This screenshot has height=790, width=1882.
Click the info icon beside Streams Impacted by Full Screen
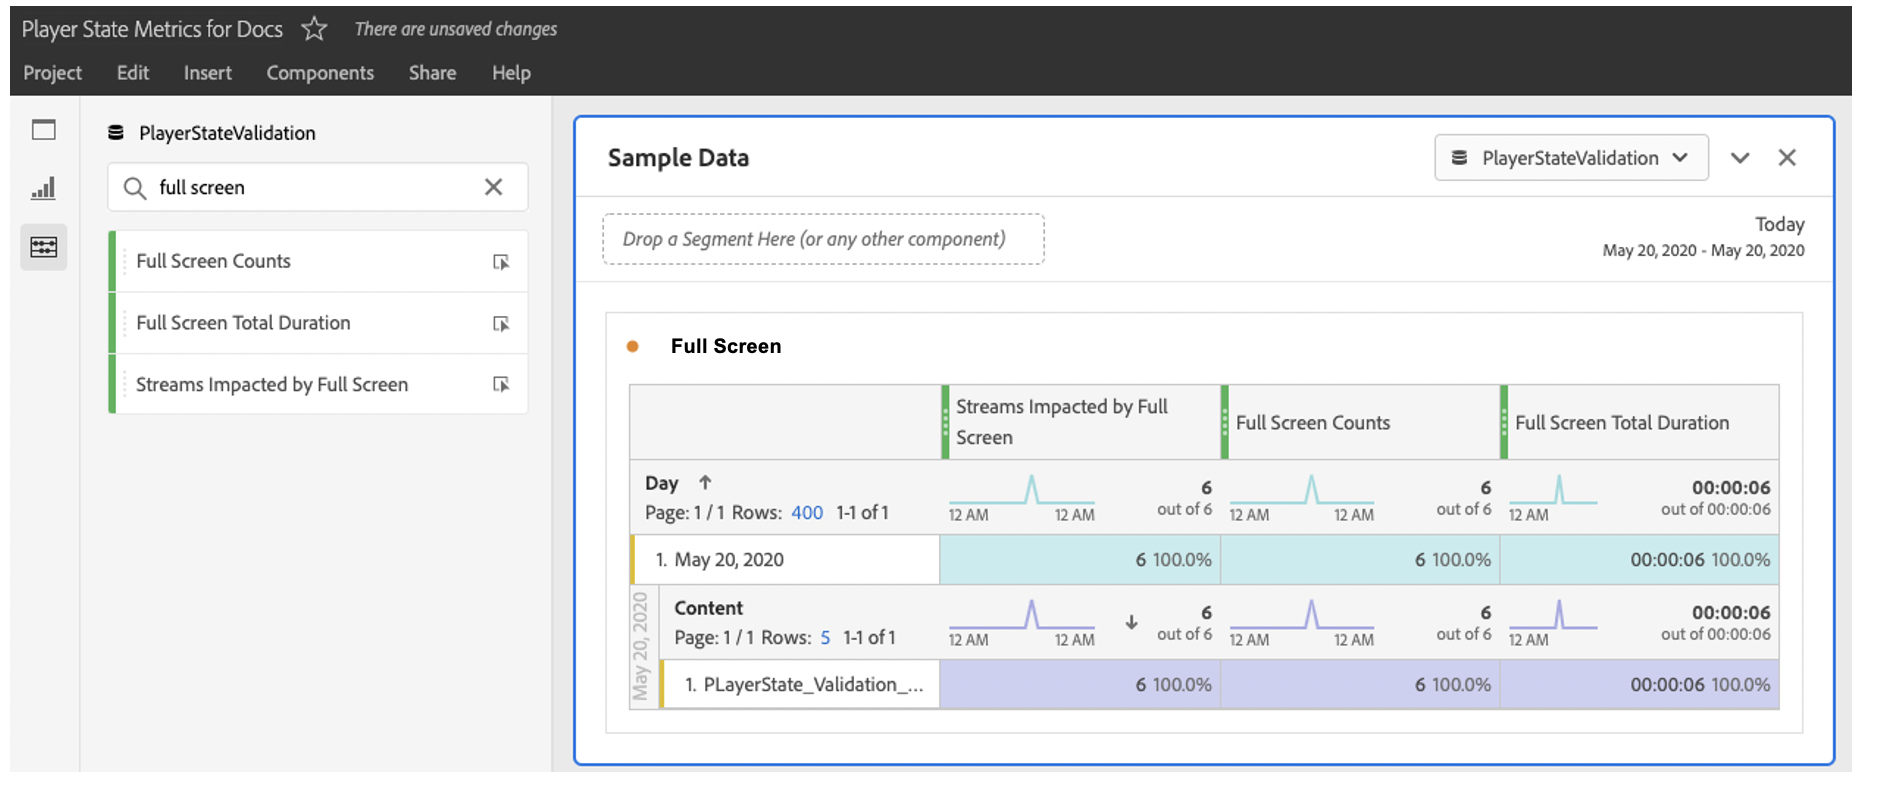501,385
